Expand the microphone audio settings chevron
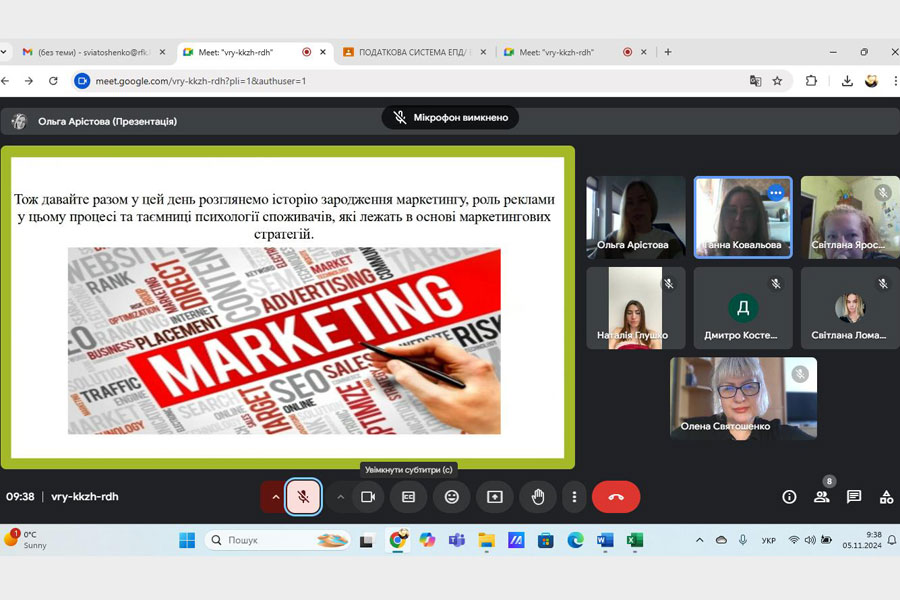The width and height of the screenshot is (900, 600). point(275,497)
